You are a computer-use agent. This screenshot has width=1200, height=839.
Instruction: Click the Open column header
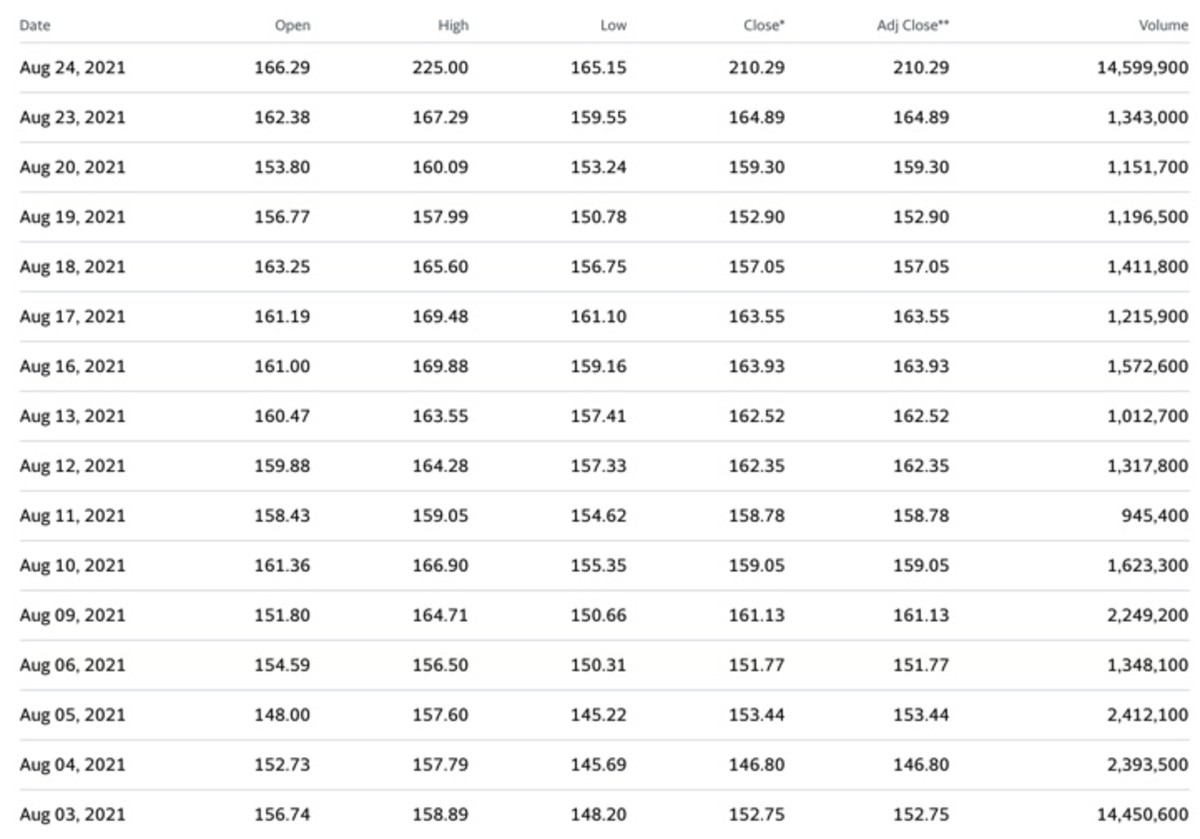(292, 26)
